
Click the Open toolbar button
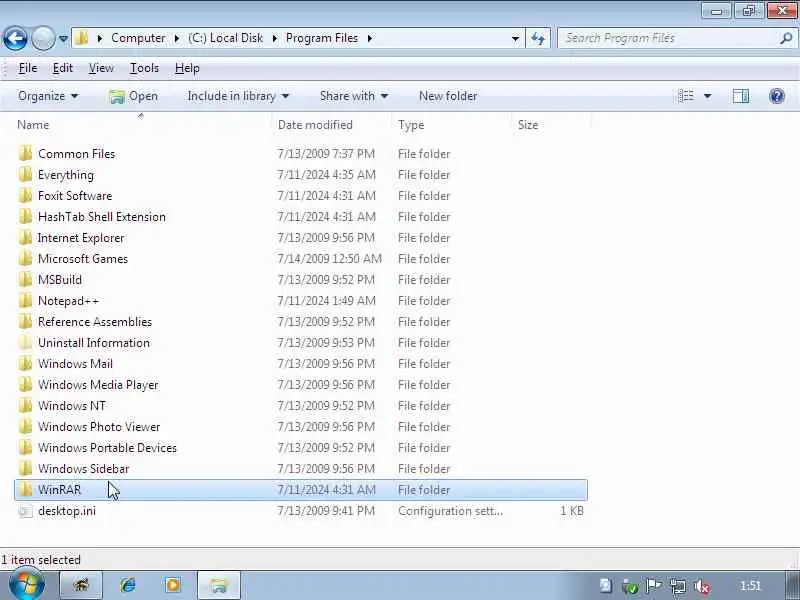tap(134, 96)
